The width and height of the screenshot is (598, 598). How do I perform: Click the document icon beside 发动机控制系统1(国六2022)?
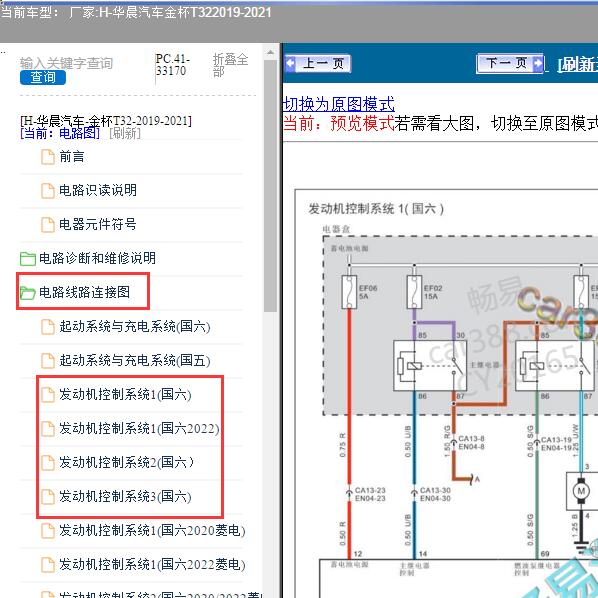(x=48, y=429)
